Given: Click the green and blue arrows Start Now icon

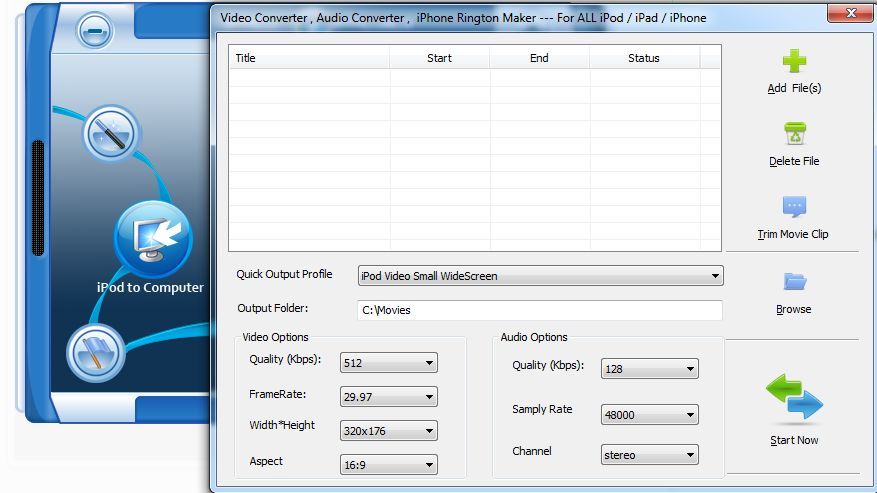Looking at the screenshot, I should 794,397.
